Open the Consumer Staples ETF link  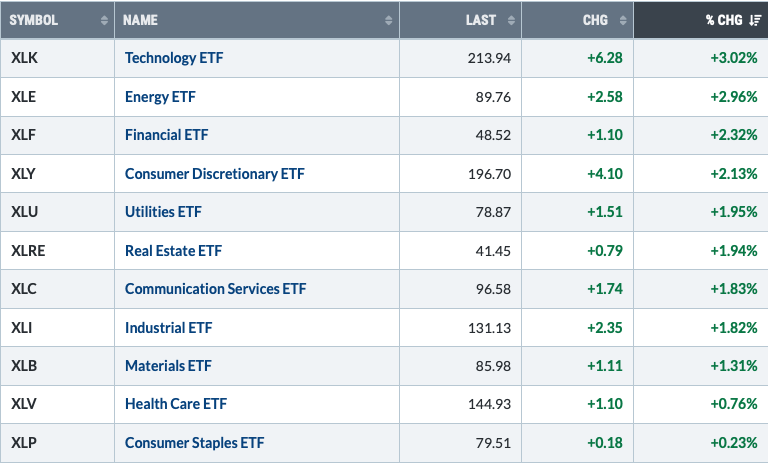click(194, 443)
